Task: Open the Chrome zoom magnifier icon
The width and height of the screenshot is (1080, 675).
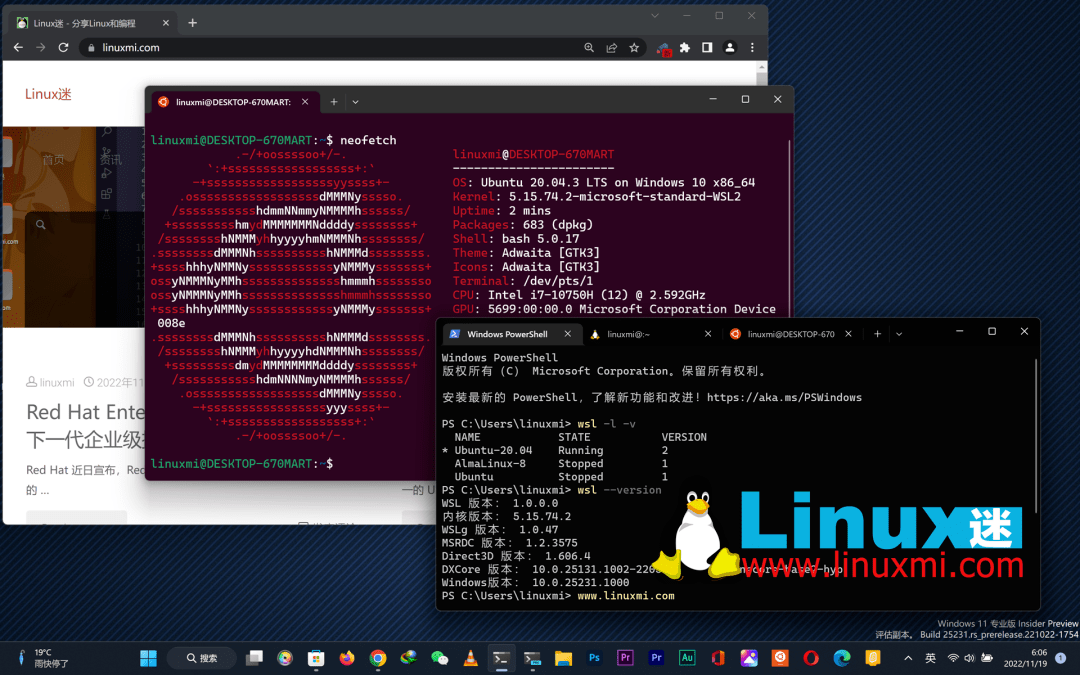Action: (589, 48)
